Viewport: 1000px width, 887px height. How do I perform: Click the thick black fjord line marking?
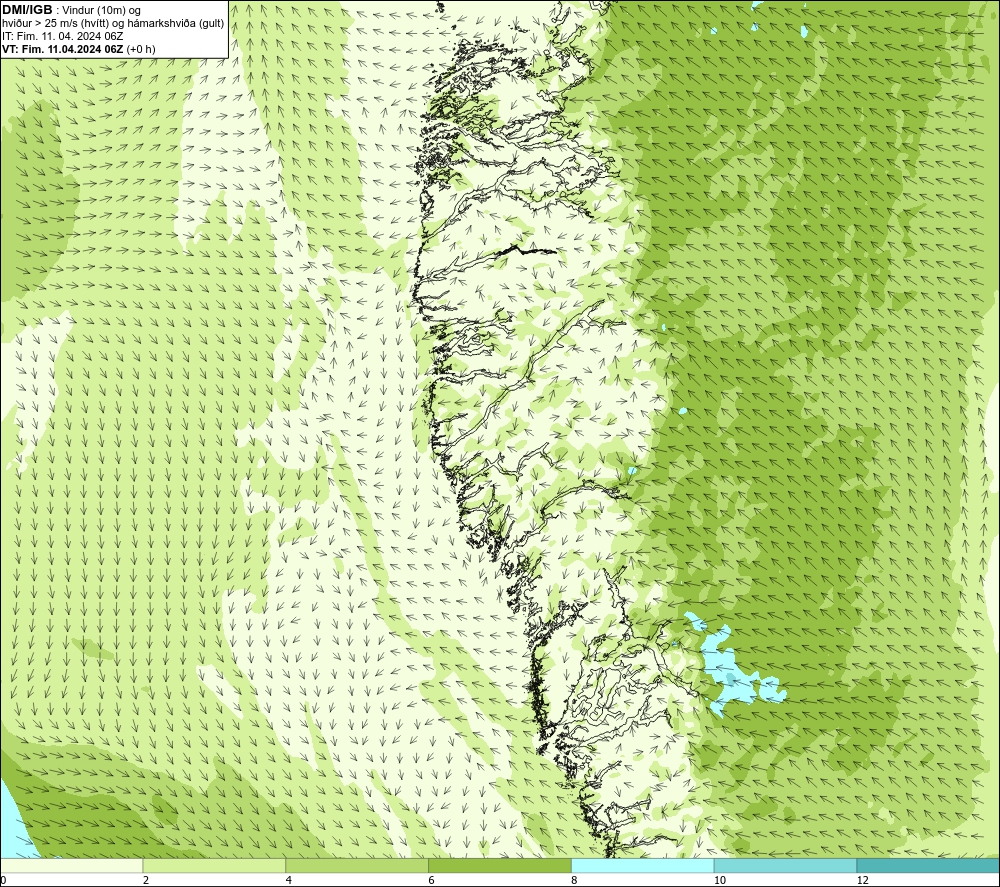(526, 250)
